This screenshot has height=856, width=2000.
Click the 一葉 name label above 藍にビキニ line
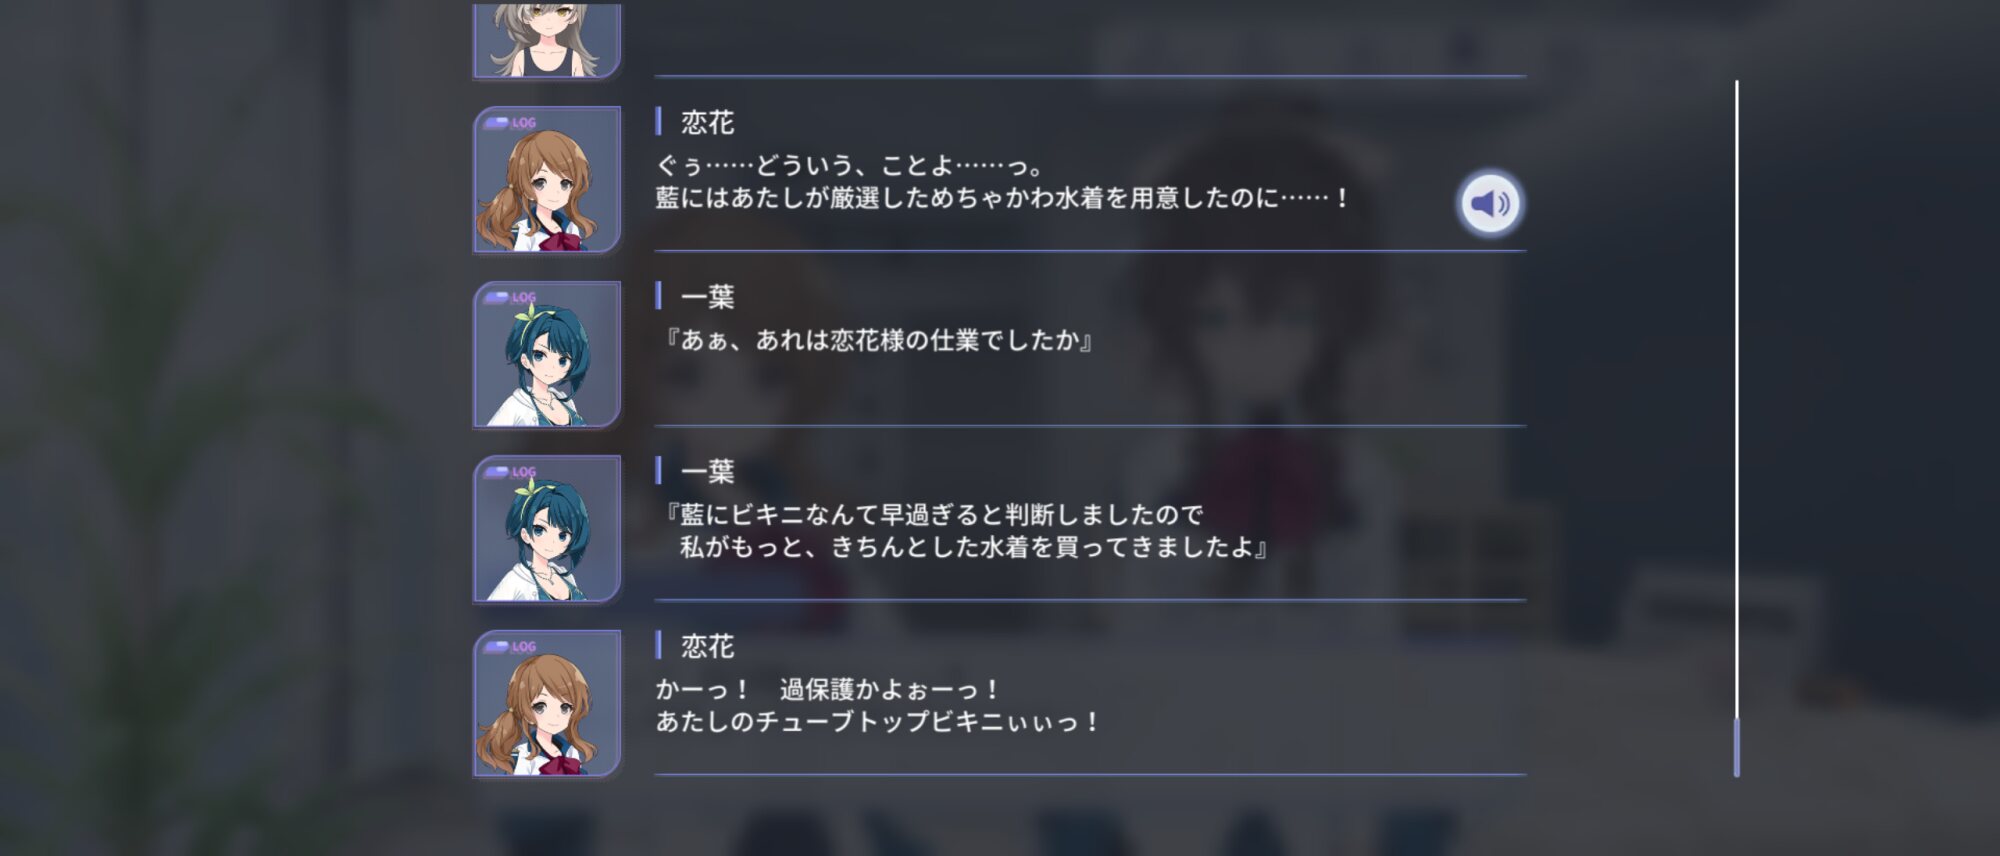pyautogui.click(x=707, y=472)
